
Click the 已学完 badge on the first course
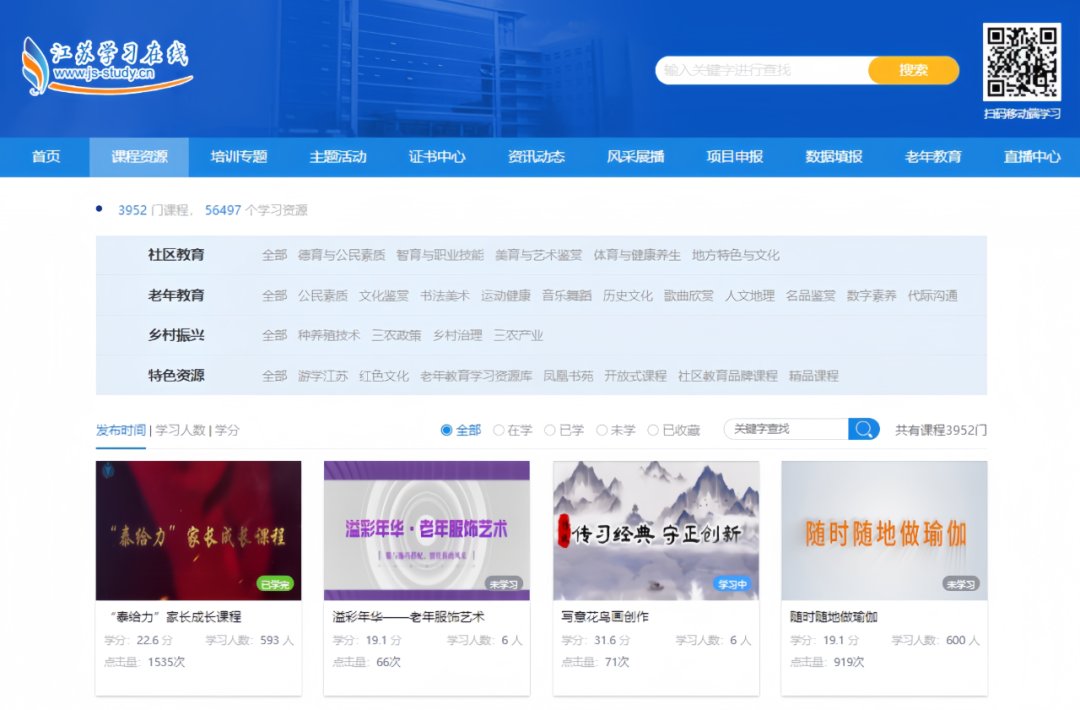(x=275, y=584)
